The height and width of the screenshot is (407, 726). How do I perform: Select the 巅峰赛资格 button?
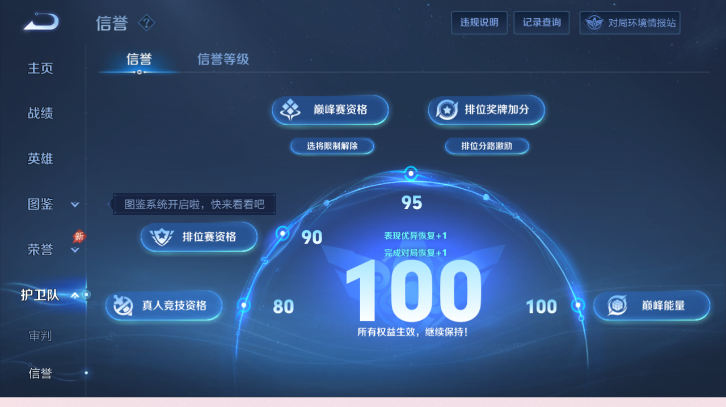click(x=330, y=110)
